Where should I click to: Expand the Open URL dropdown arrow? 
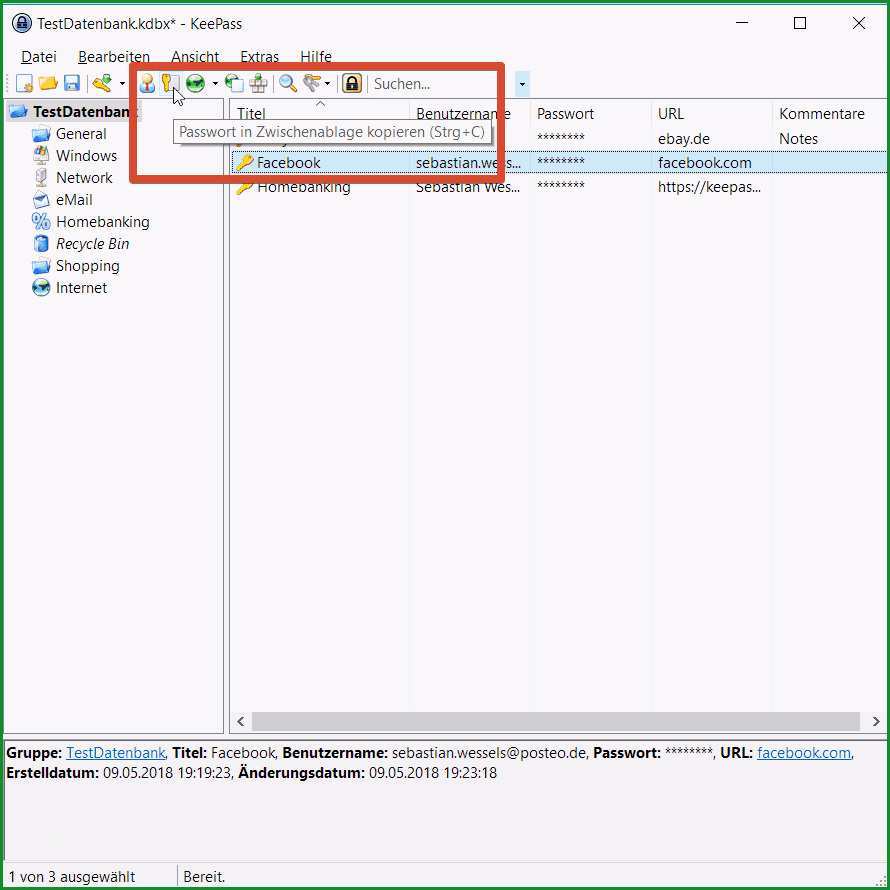(215, 84)
